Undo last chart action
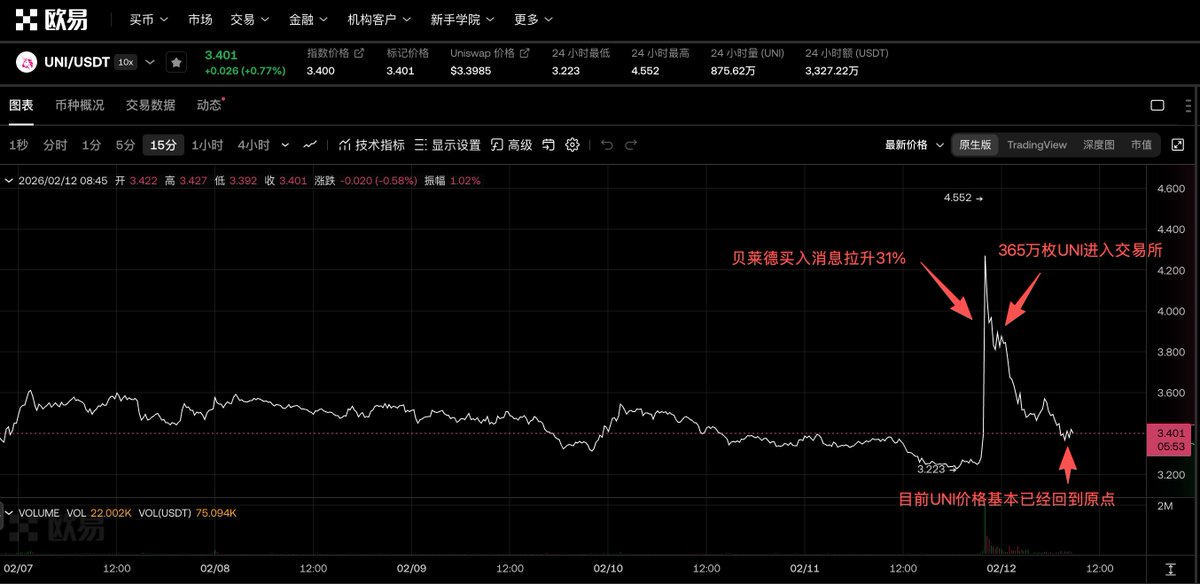 606,145
